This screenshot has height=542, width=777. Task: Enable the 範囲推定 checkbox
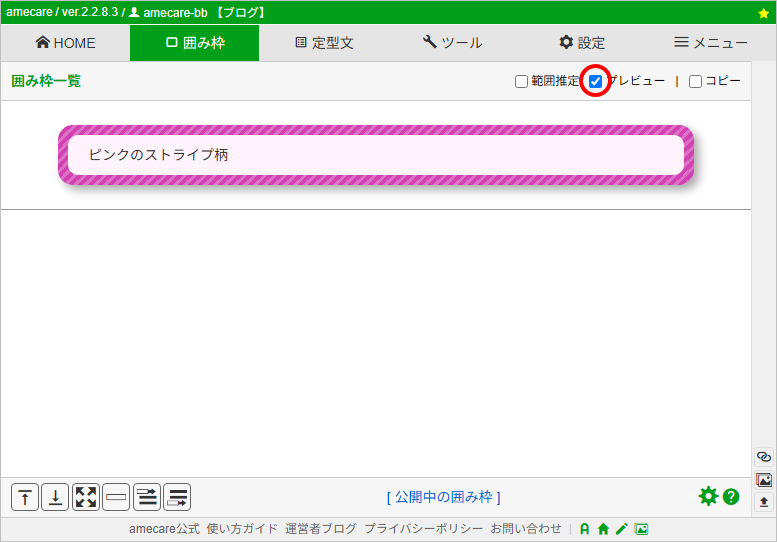(x=521, y=82)
